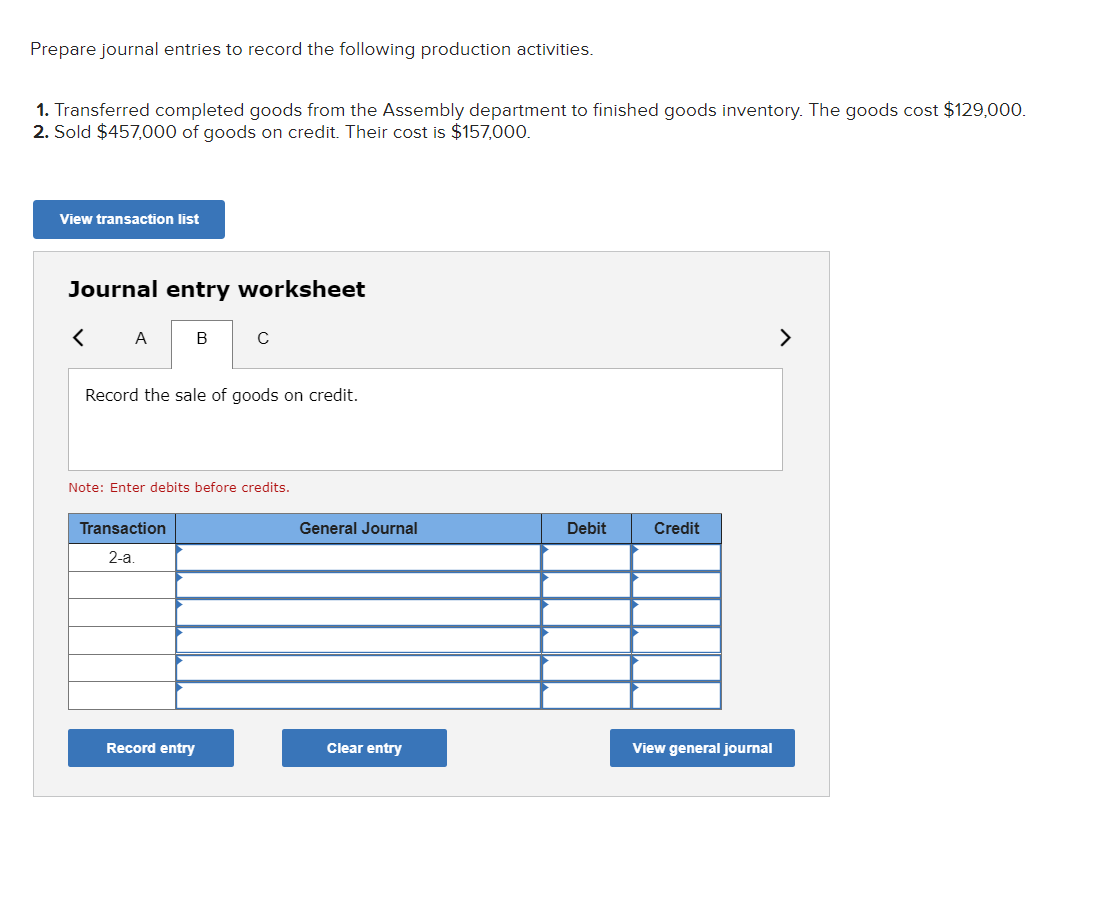Click the last row Credit field
This screenshot has width=1102, height=898.
pos(676,696)
